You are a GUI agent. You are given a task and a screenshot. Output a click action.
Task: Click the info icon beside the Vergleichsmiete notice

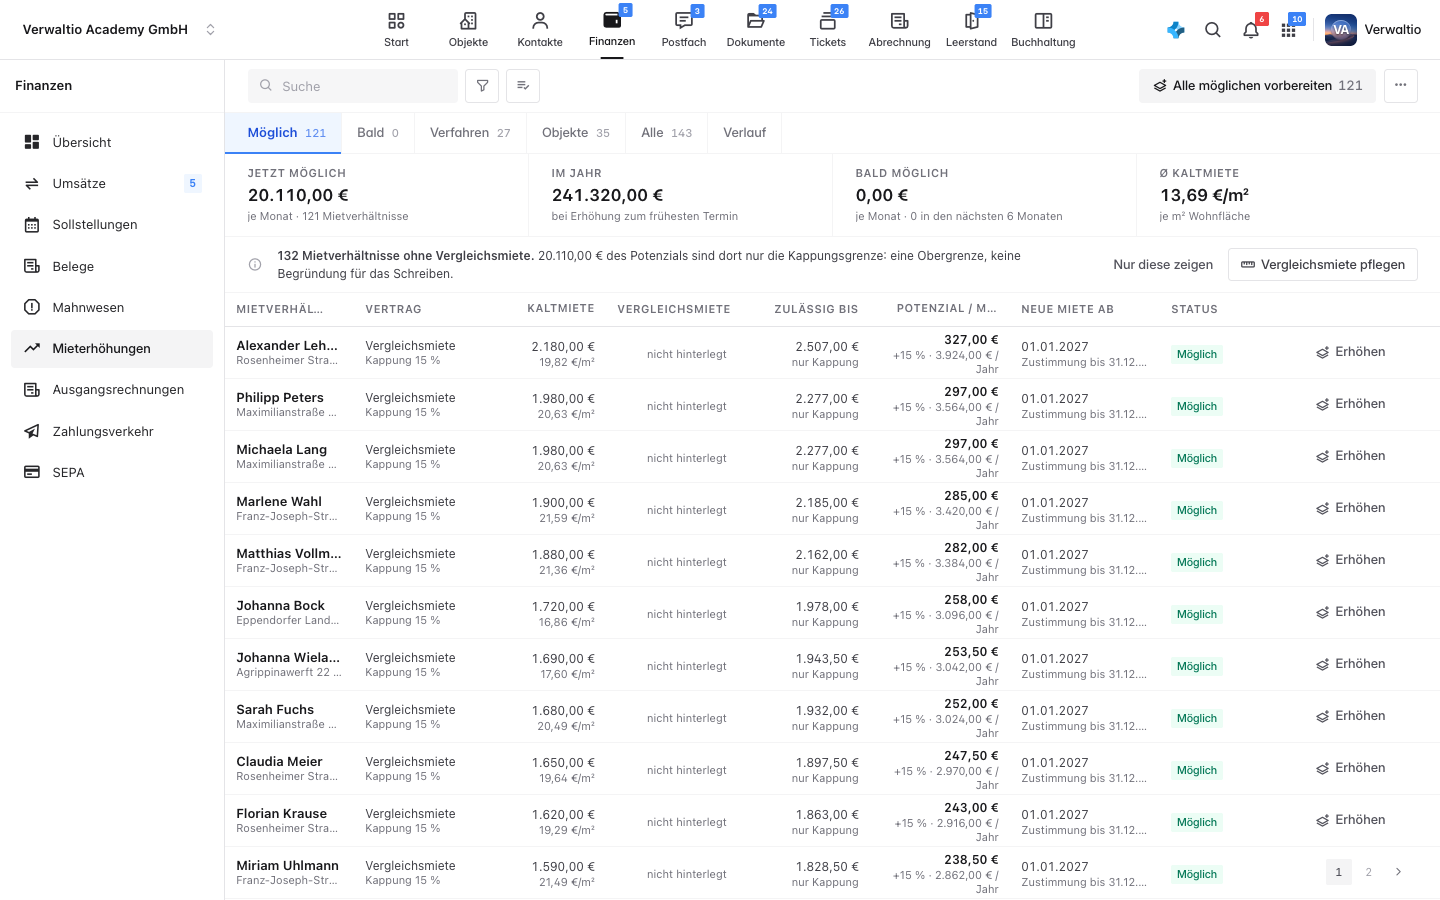[x=255, y=265]
